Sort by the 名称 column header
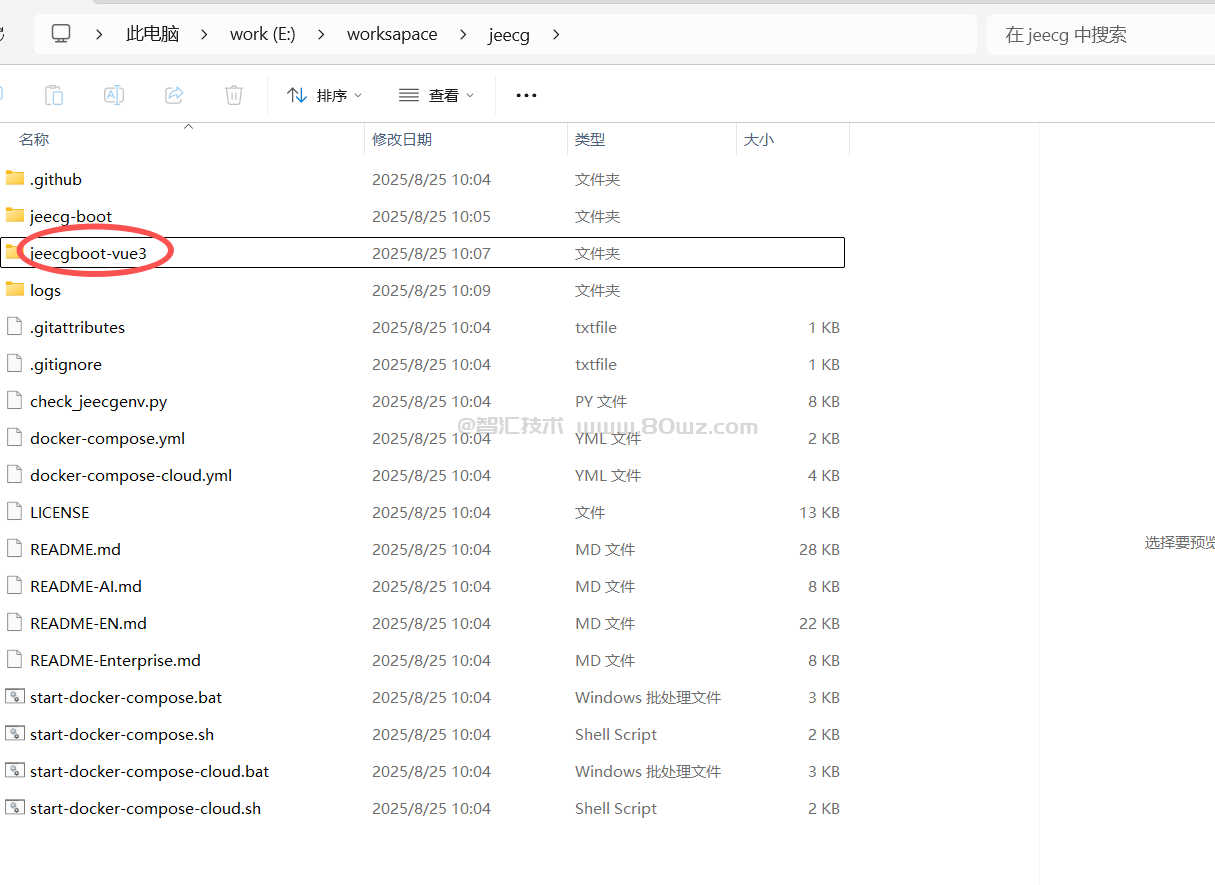This screenshot has width=1215, height=885. pos(34,139)
